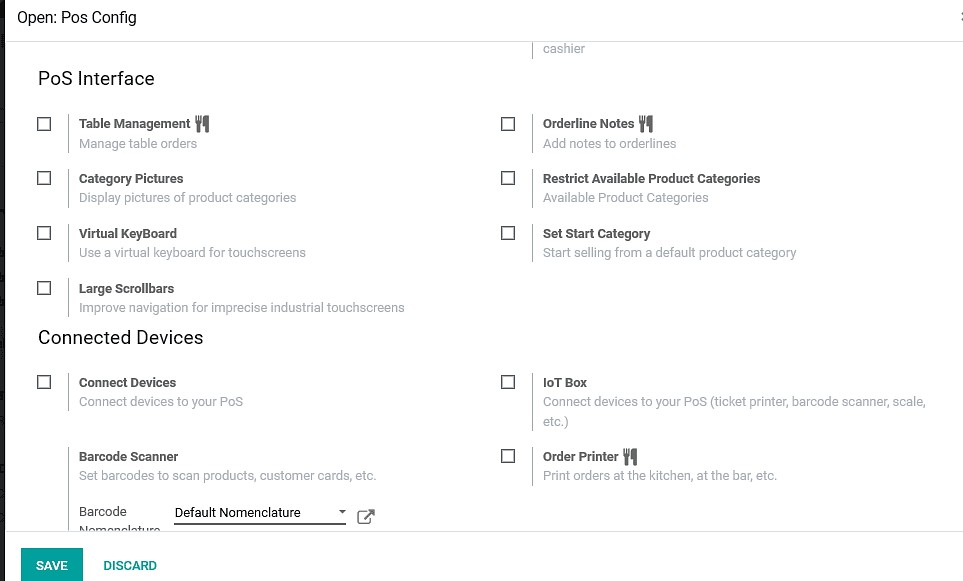
Task: Discard the configuration changes
Action: pyautogui.click(x=130, y=565)
